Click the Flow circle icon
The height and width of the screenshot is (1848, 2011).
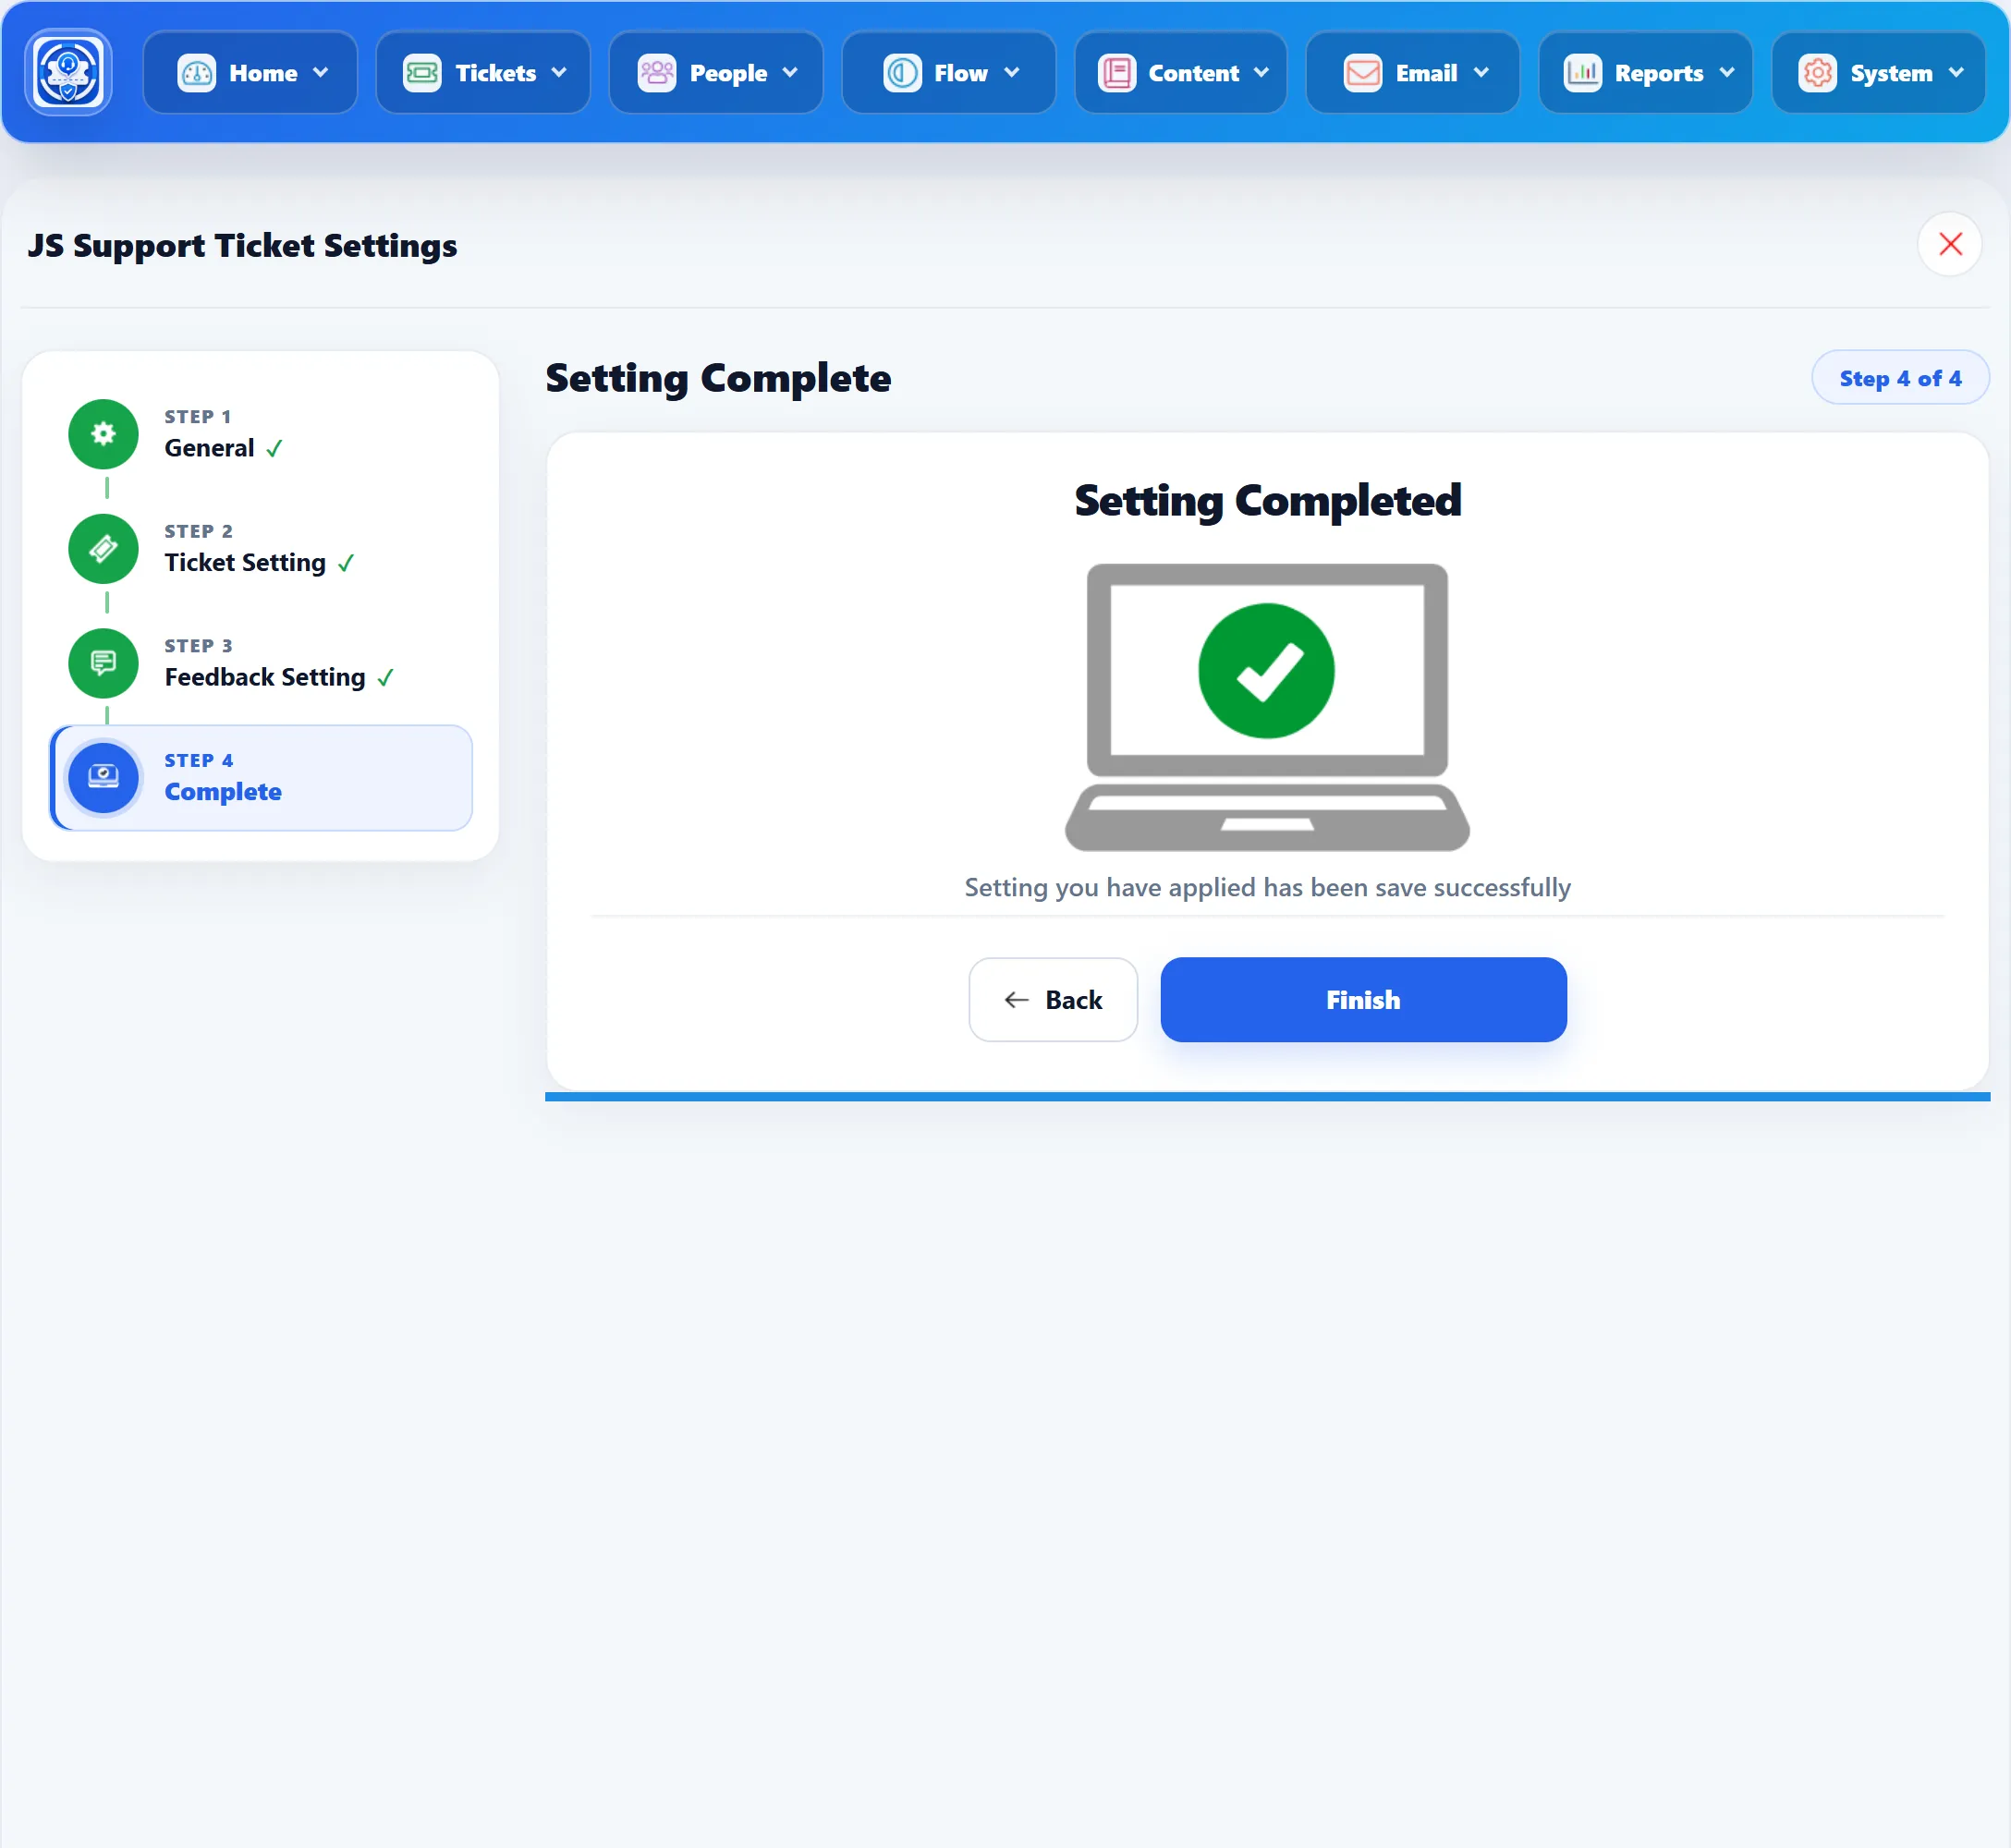(x=902, y=73)
